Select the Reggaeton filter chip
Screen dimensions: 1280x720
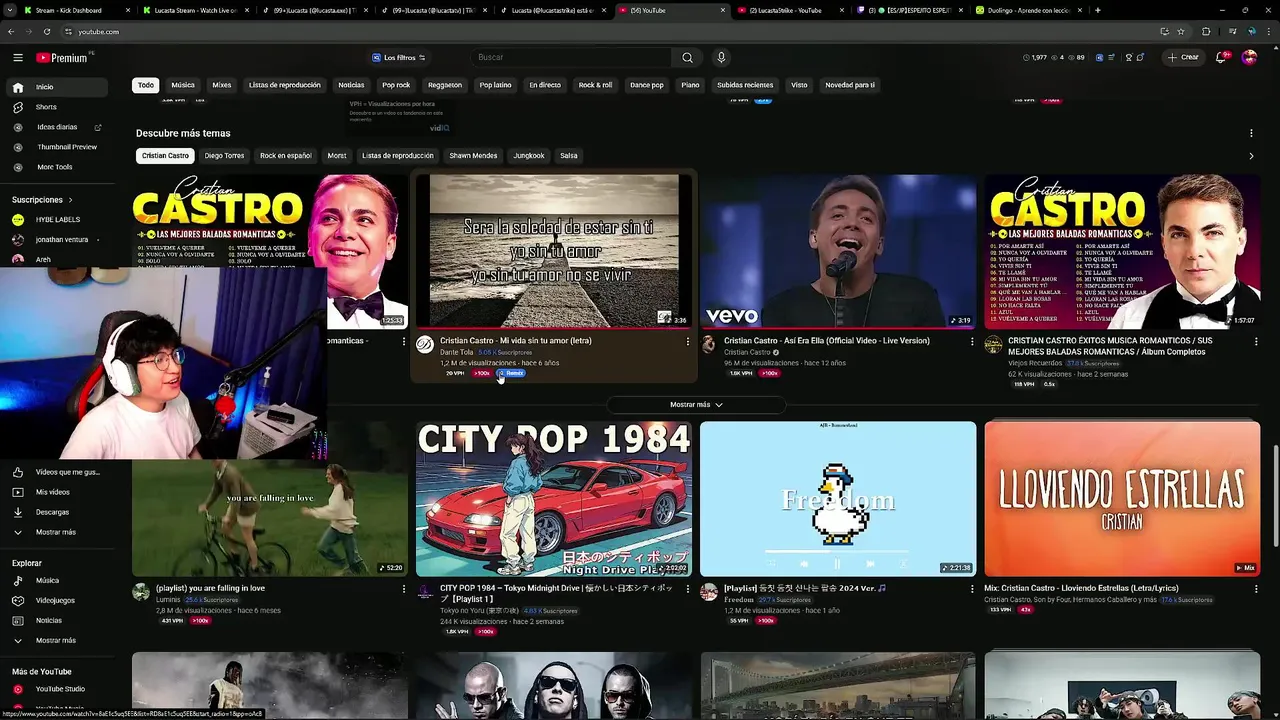click(x=445, y=85)
